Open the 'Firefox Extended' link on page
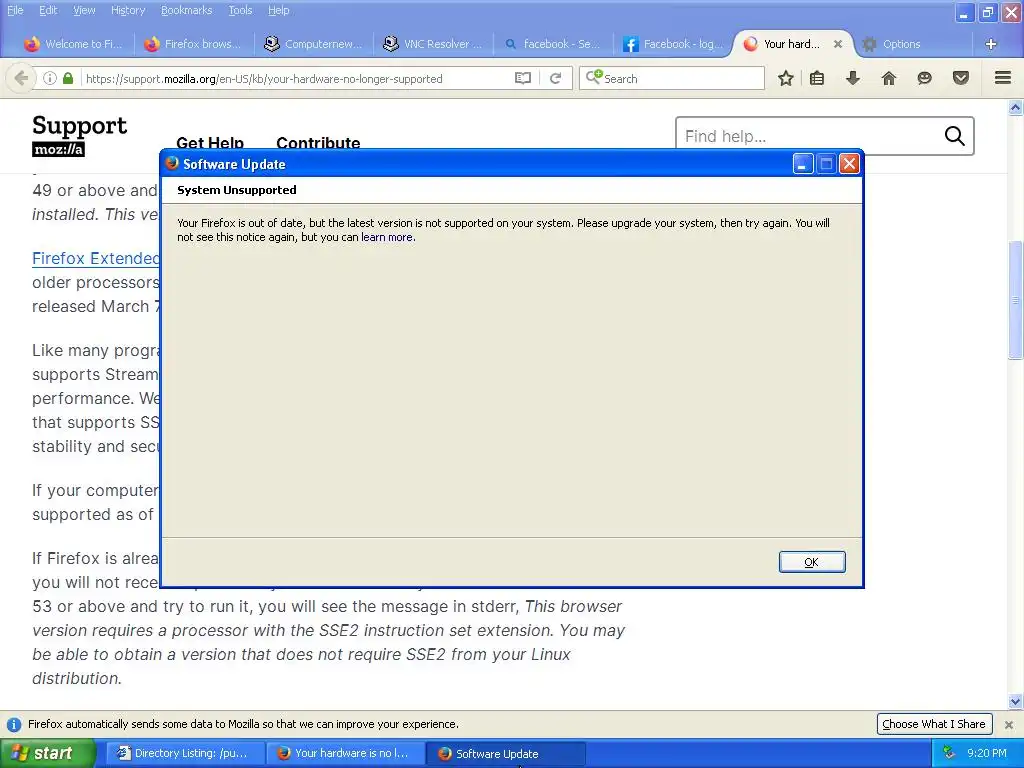Viewport: 1024px width, 768px height. (x=95, y=259)
